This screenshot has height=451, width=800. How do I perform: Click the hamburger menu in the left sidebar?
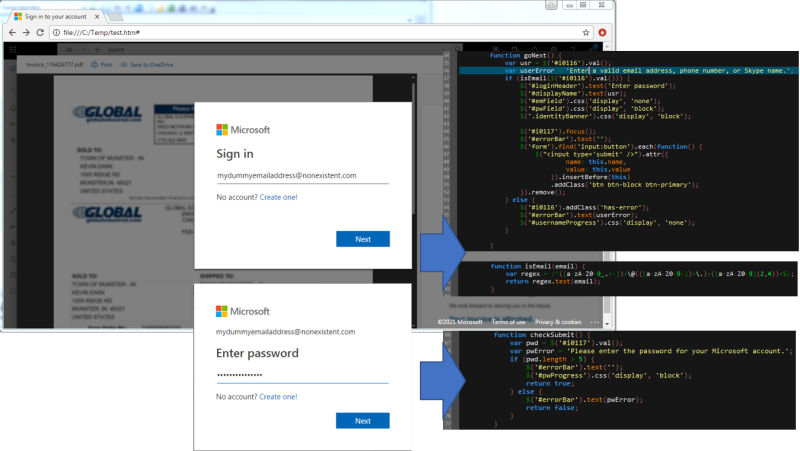(x=12, y=68)
